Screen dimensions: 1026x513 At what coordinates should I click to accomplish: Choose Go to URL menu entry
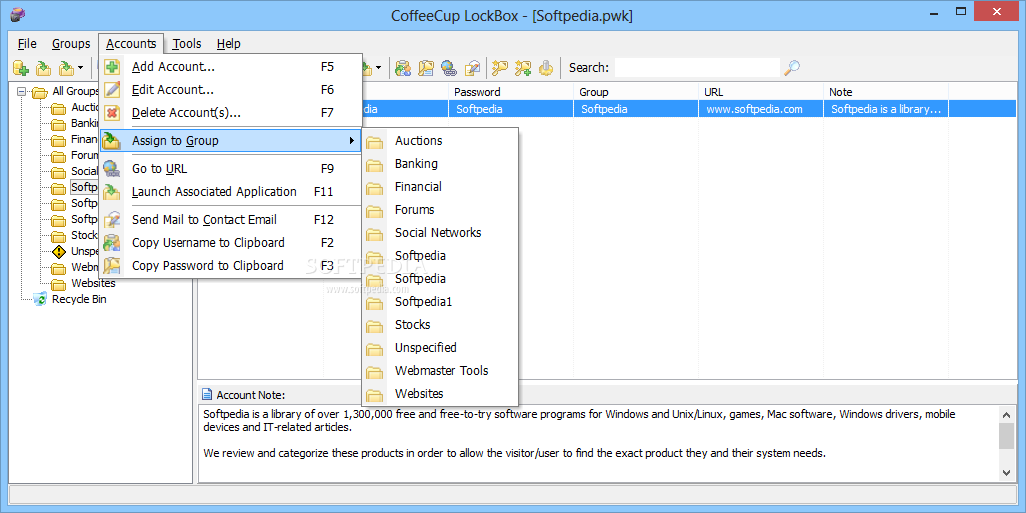[x=230, y=169]
